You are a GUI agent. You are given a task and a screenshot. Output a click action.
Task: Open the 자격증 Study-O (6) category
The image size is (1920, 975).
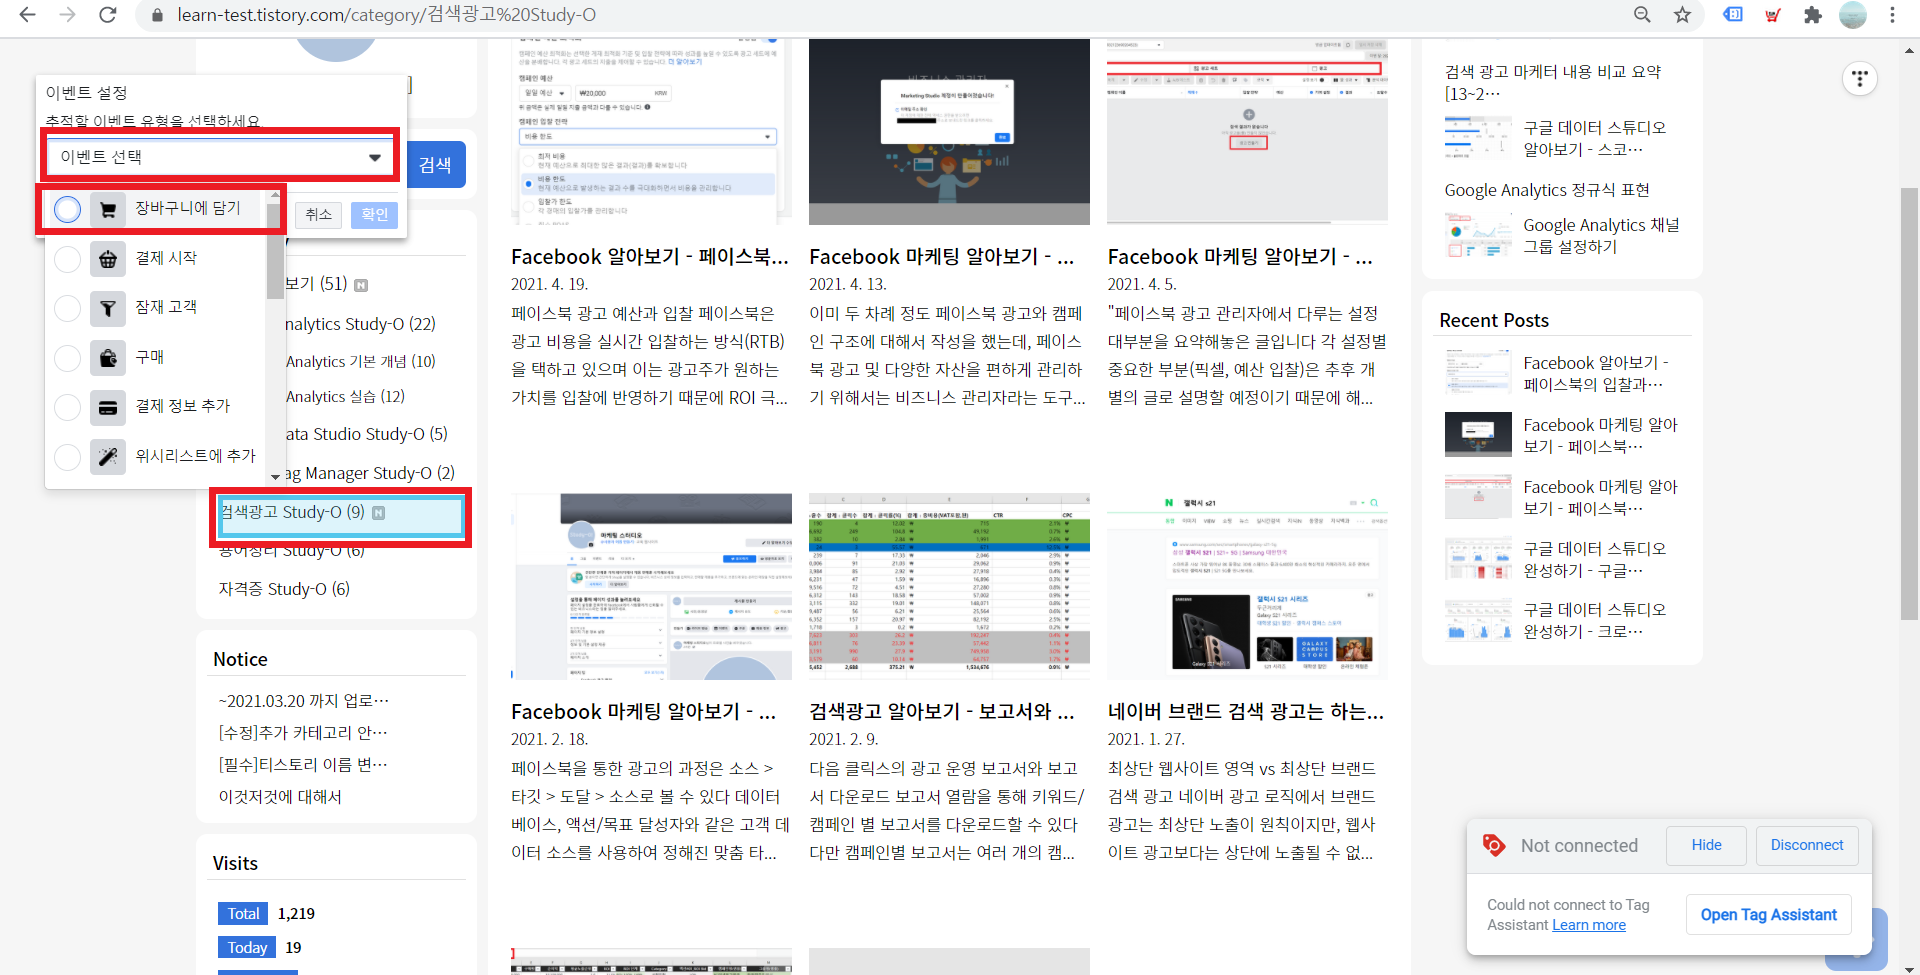284,589
